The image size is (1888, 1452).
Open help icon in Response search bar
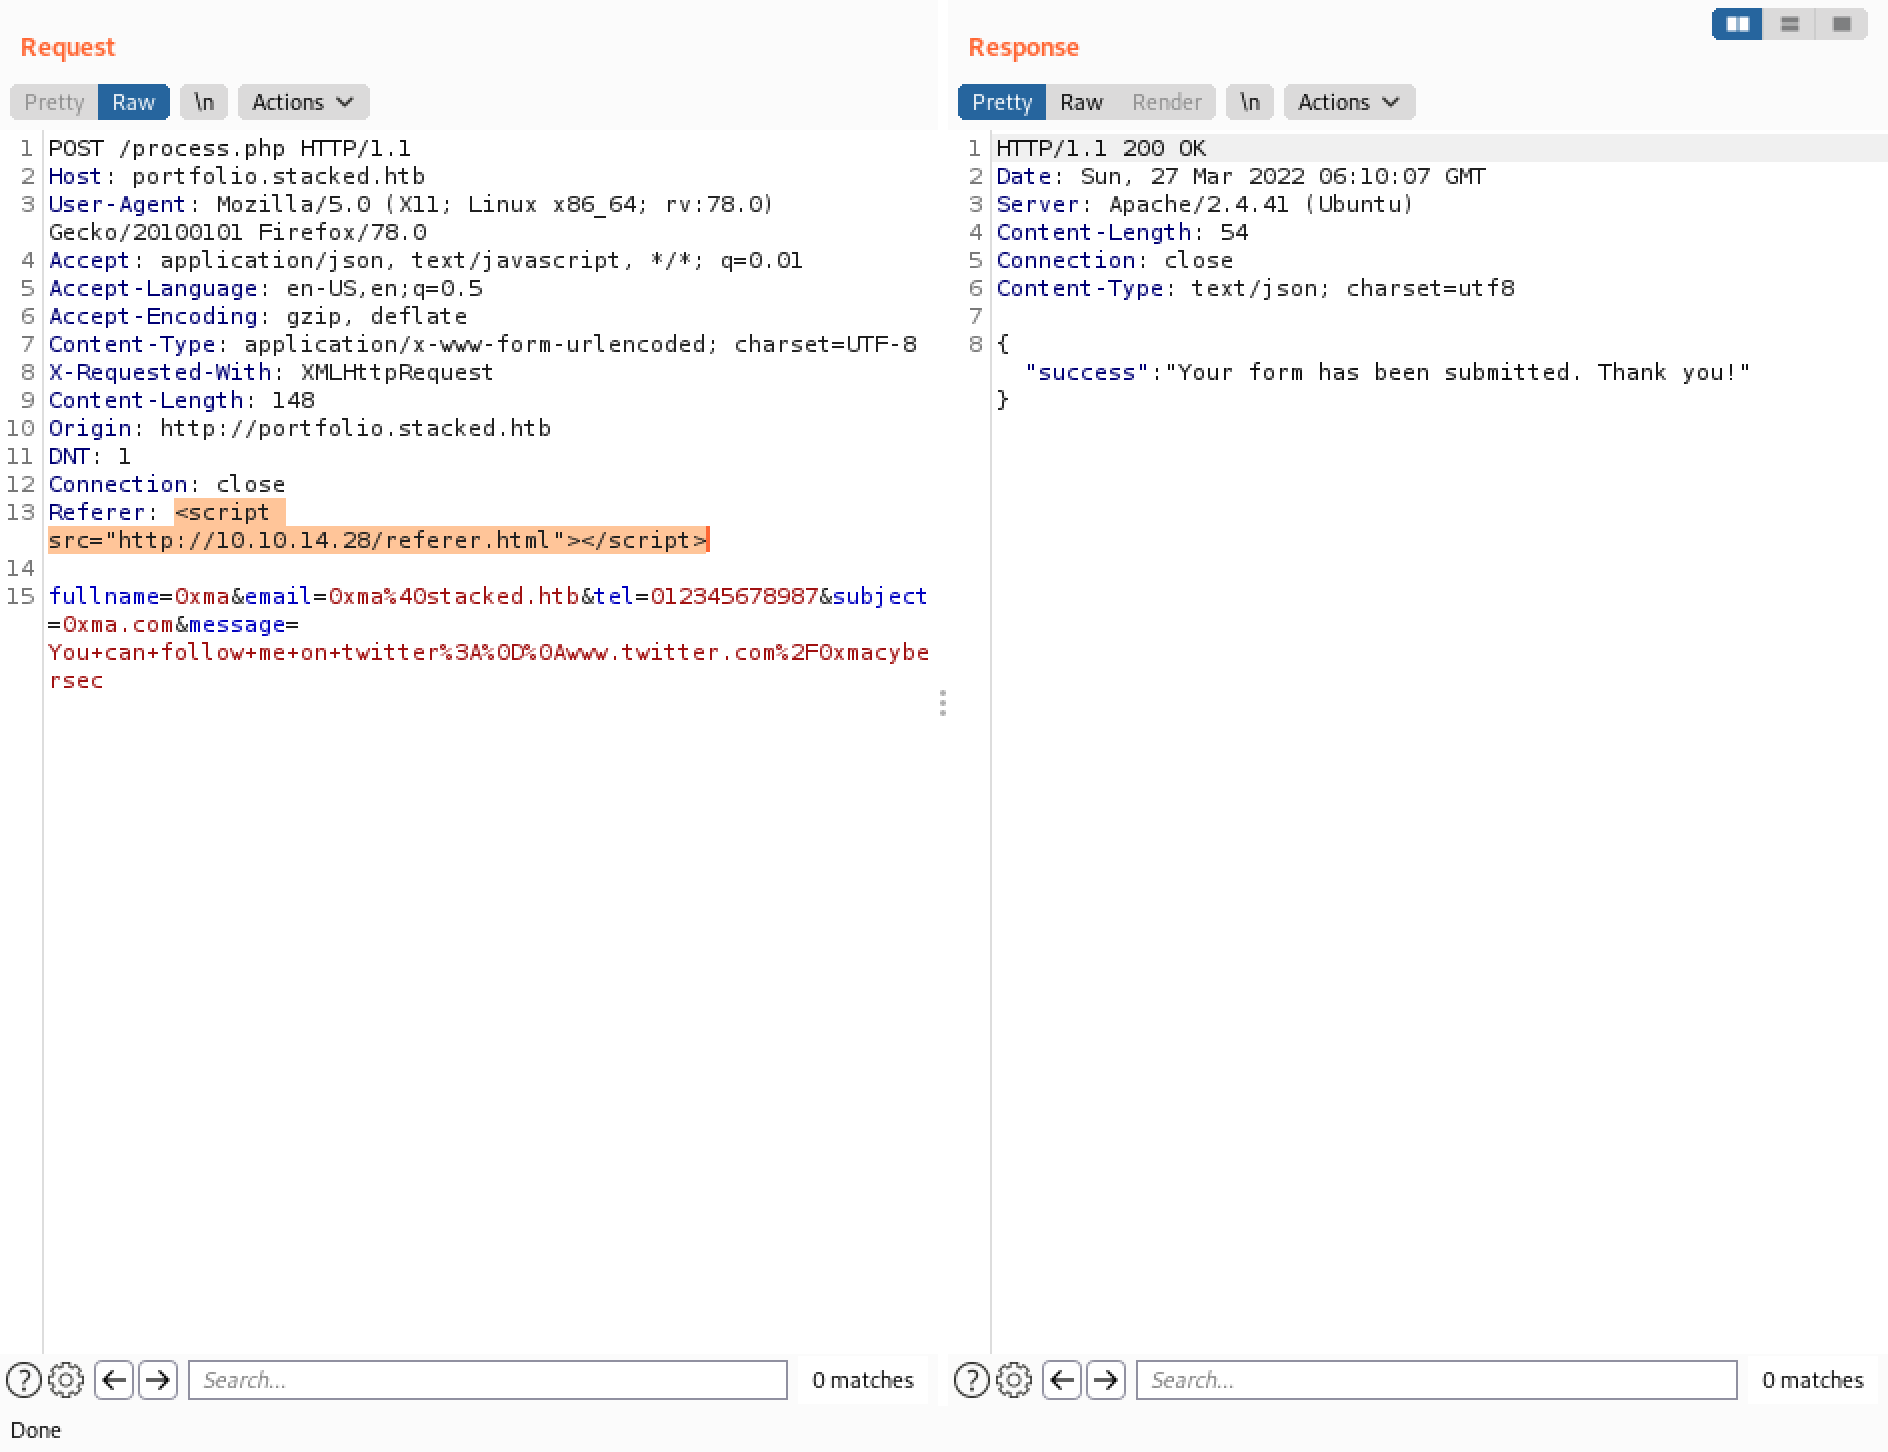[972, 1380]
